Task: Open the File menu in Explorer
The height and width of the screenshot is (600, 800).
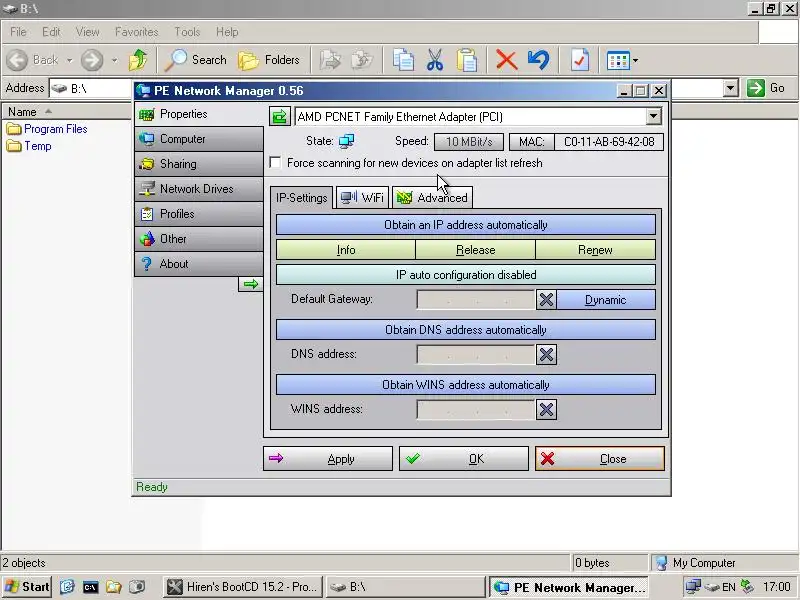Action: point(18,32)
